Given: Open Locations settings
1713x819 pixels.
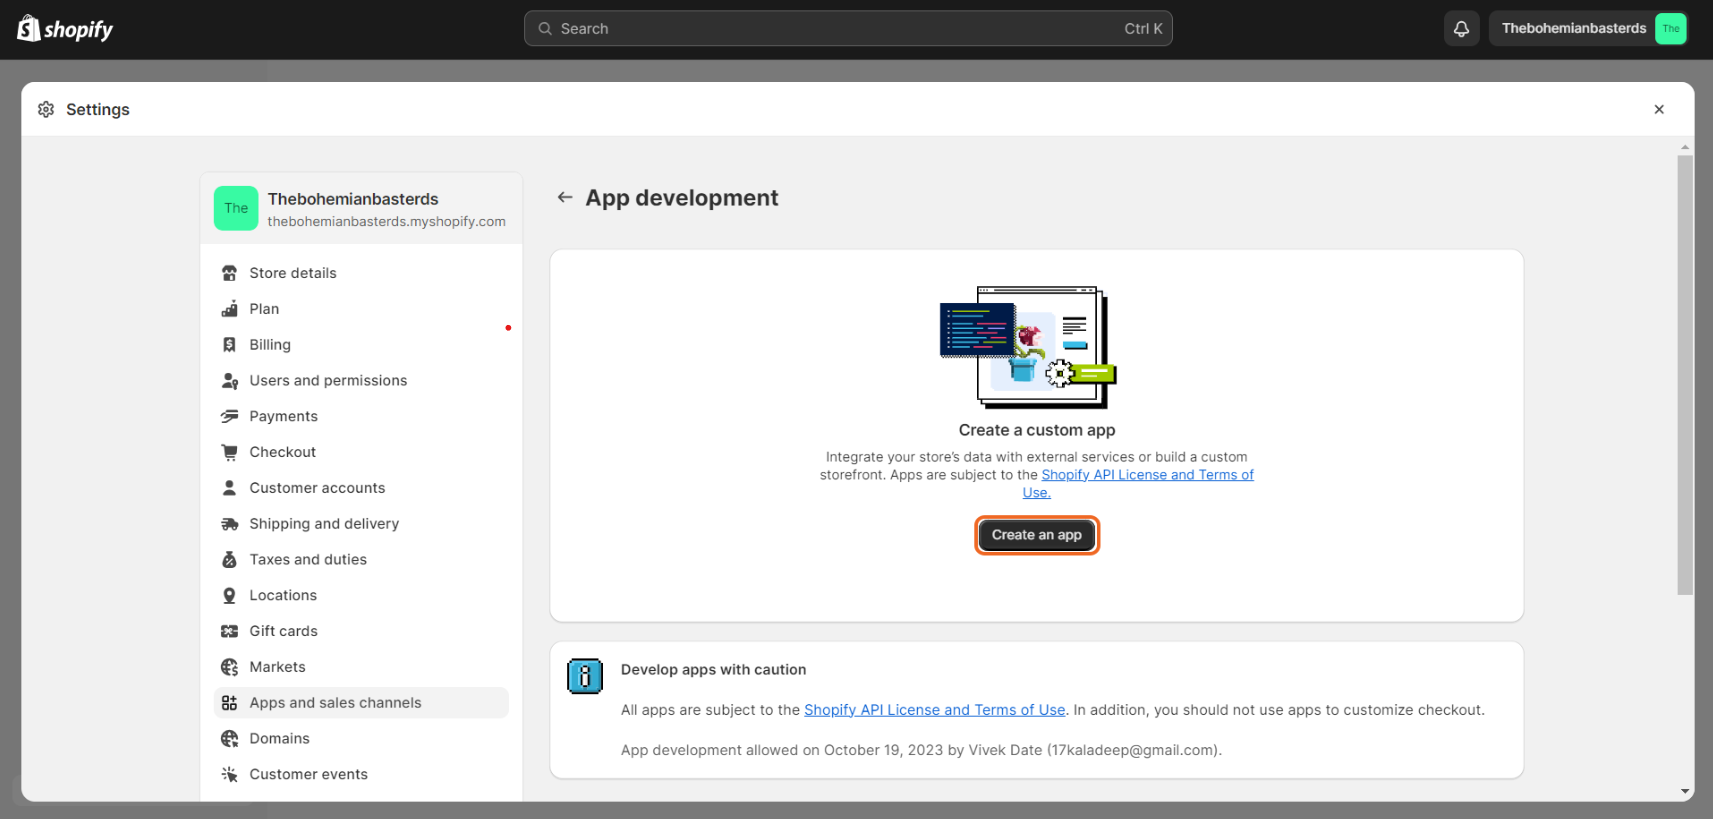Looking at the screenshot, I should tap(361, 595).
